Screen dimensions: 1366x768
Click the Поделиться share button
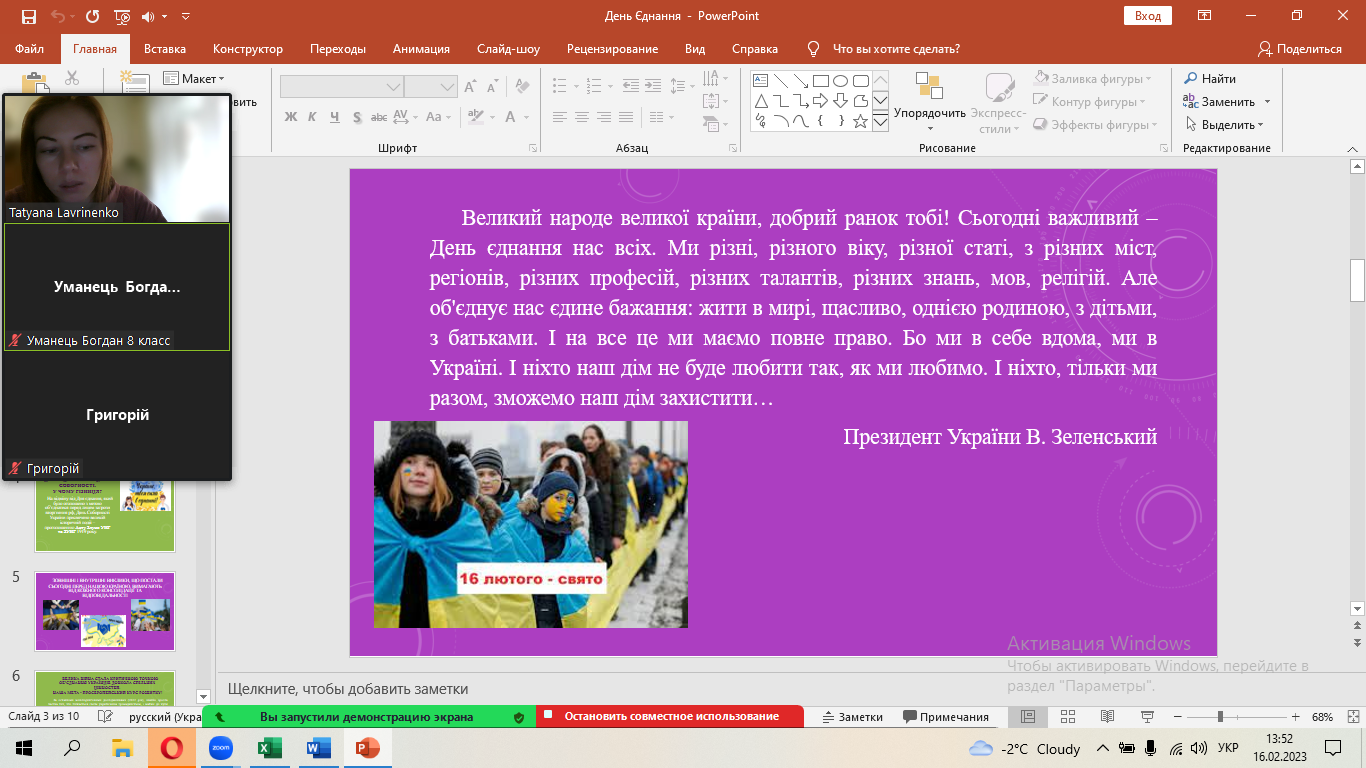tap(1300, 49)
